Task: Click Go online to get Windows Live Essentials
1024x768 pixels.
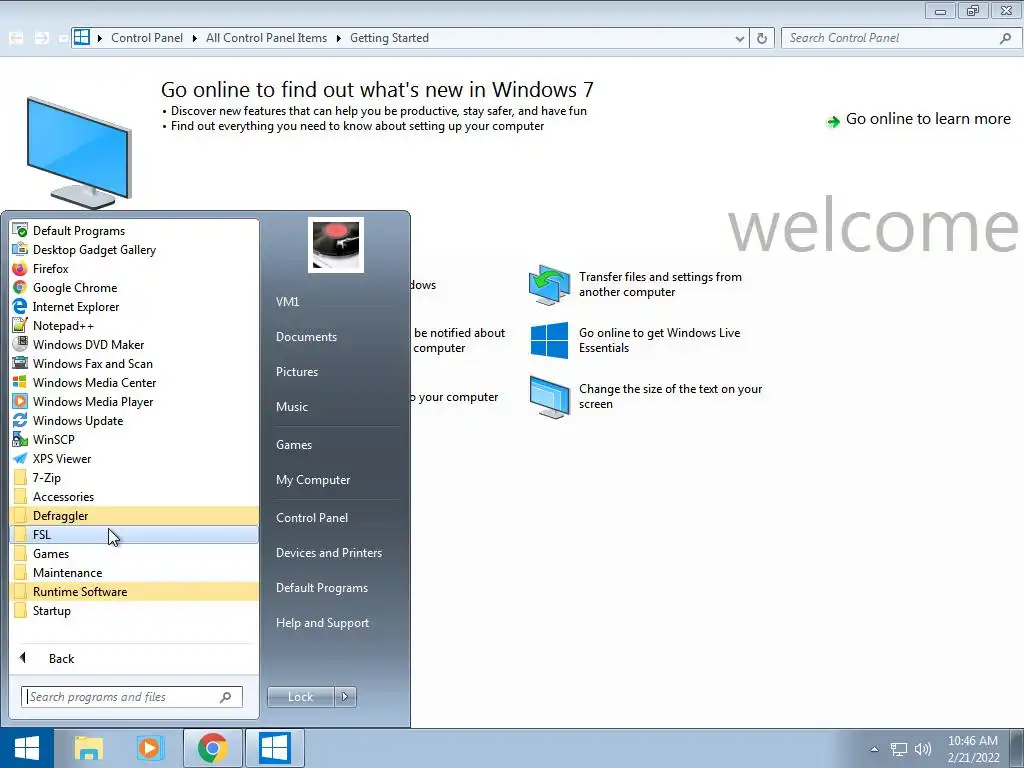Action: 659,340
